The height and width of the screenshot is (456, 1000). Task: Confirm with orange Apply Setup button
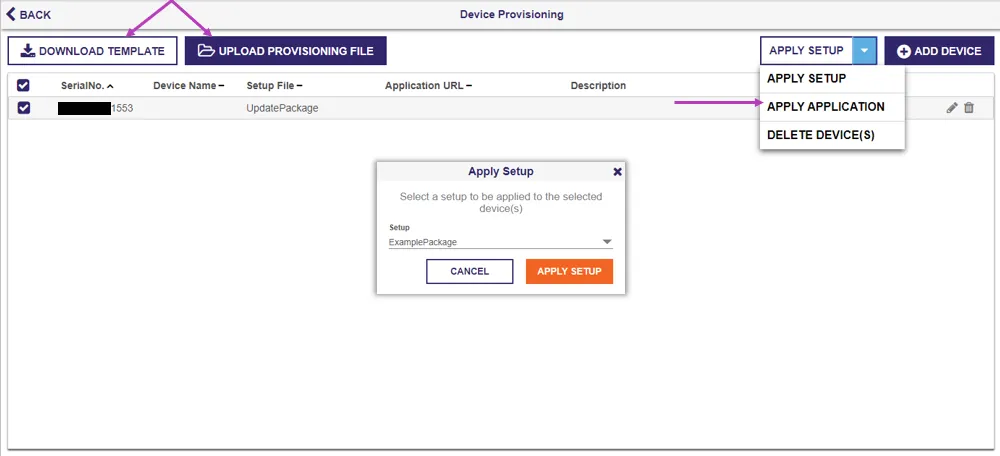(569, 271)
